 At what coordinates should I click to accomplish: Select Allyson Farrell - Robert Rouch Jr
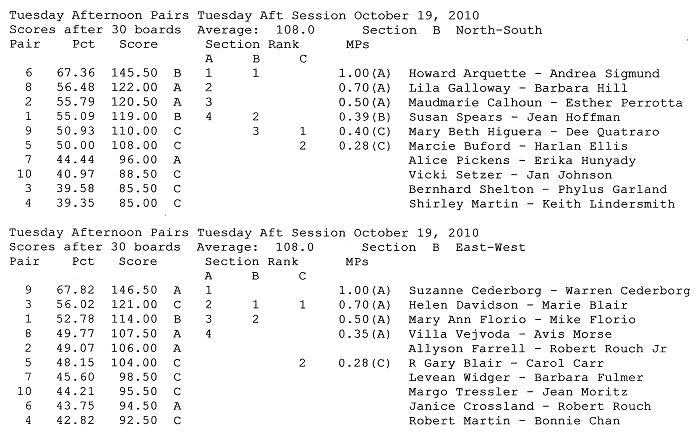(x=538, y=349)
